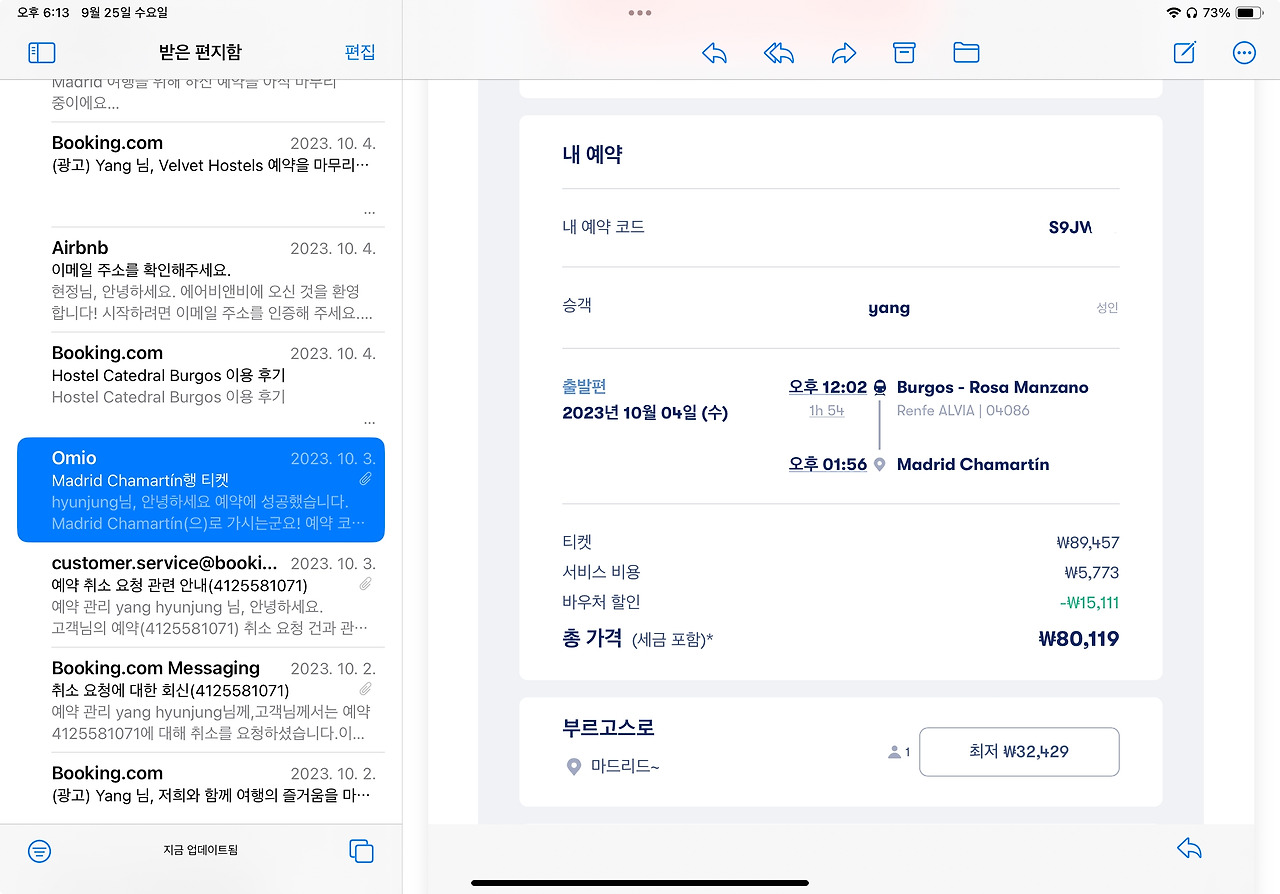This screenshot has height=894, width=1280.
Task: Select the Omio Madrid Chamartín ticket email
Action: point(201,490)
